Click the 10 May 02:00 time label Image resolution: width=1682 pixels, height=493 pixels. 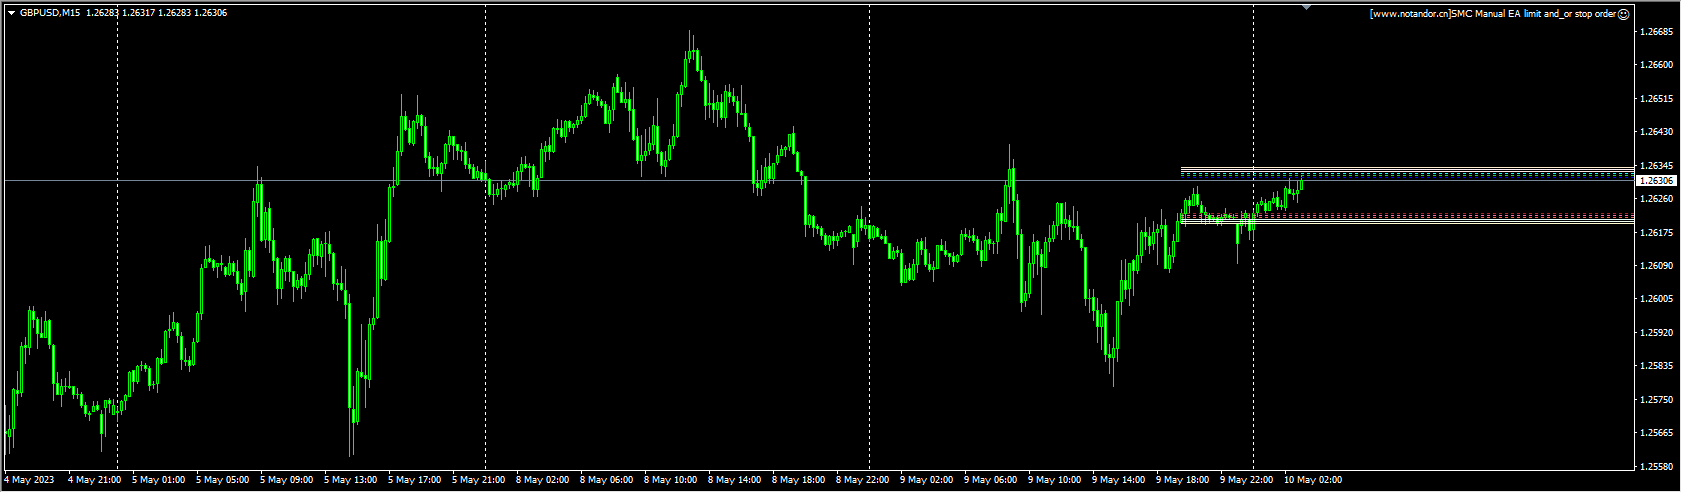[1312, 481]
